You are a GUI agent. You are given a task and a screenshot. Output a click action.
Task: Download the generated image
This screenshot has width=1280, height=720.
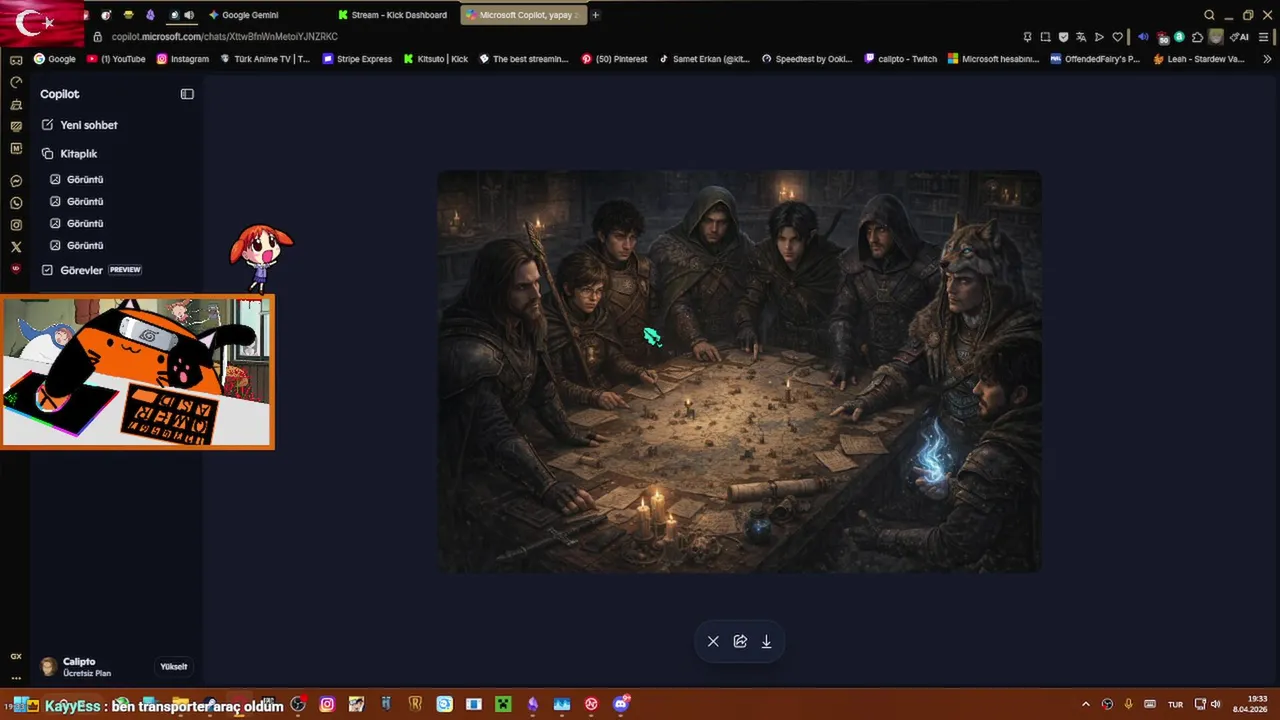pos(766,642)
